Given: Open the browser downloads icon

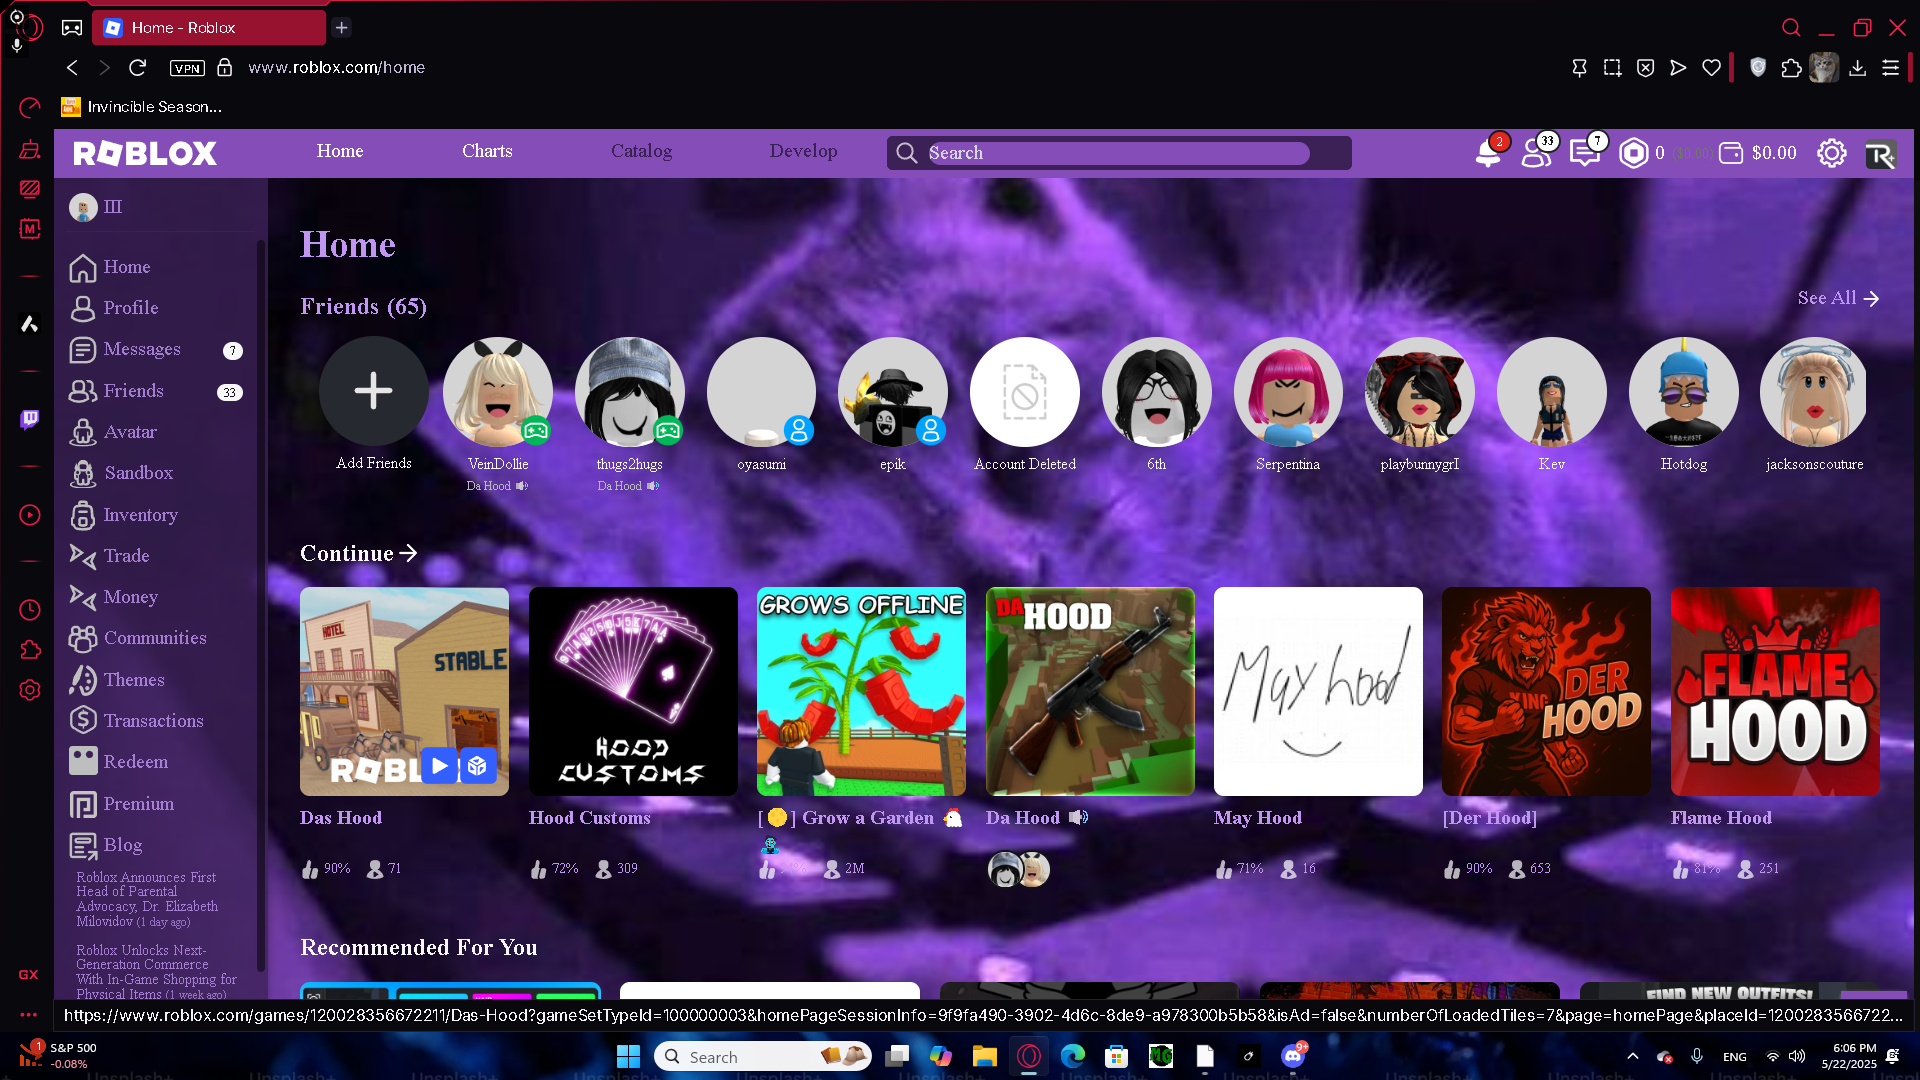Looking at the screenshot, I should point(1857,67).
